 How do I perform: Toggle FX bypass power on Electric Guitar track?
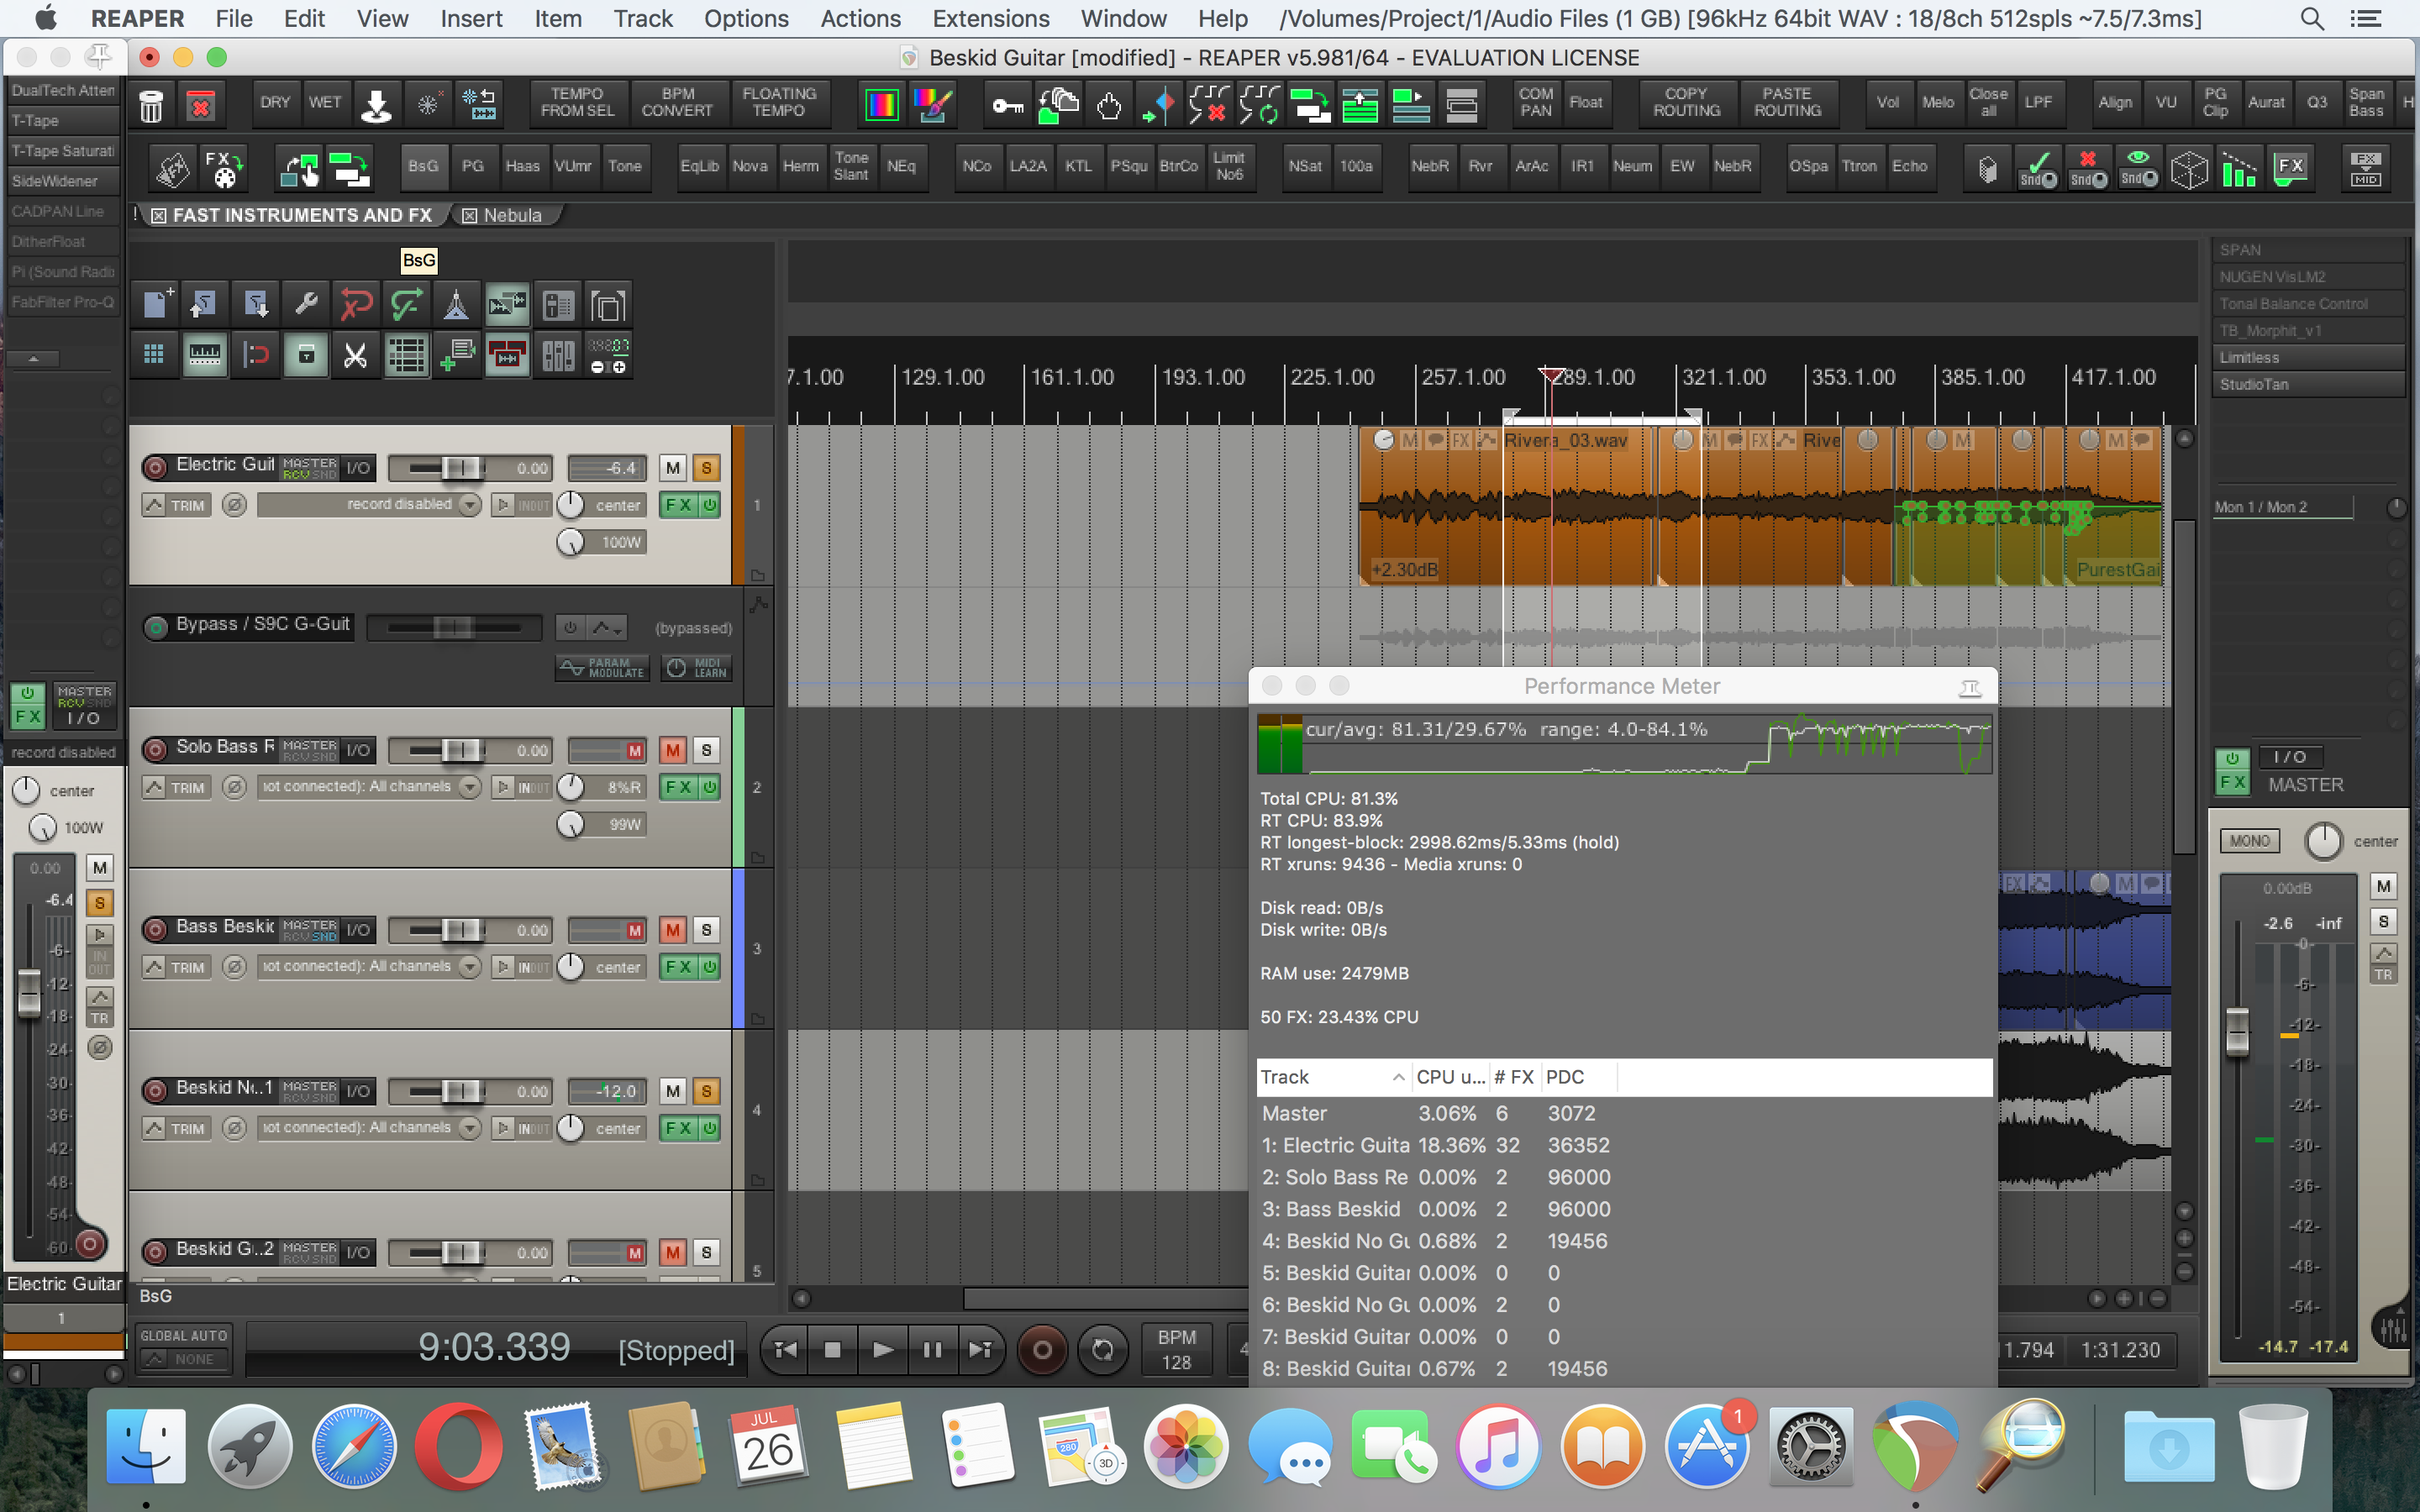click(710, 505)
